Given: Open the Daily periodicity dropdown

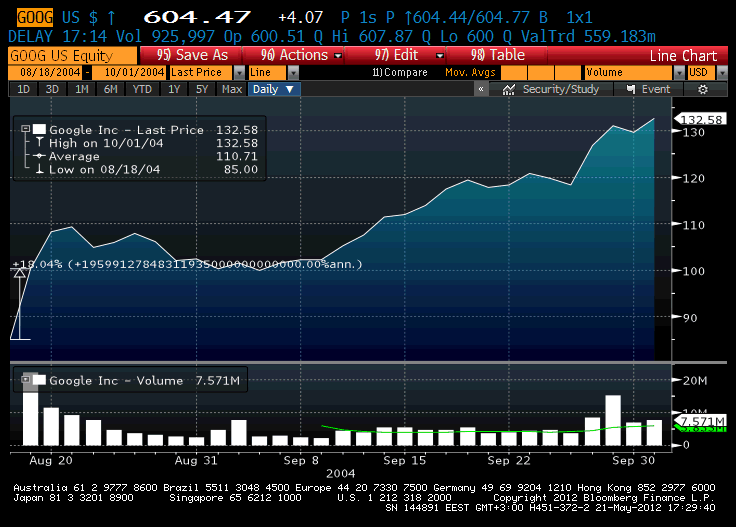Looking at the screenshot, I should 274,89.
